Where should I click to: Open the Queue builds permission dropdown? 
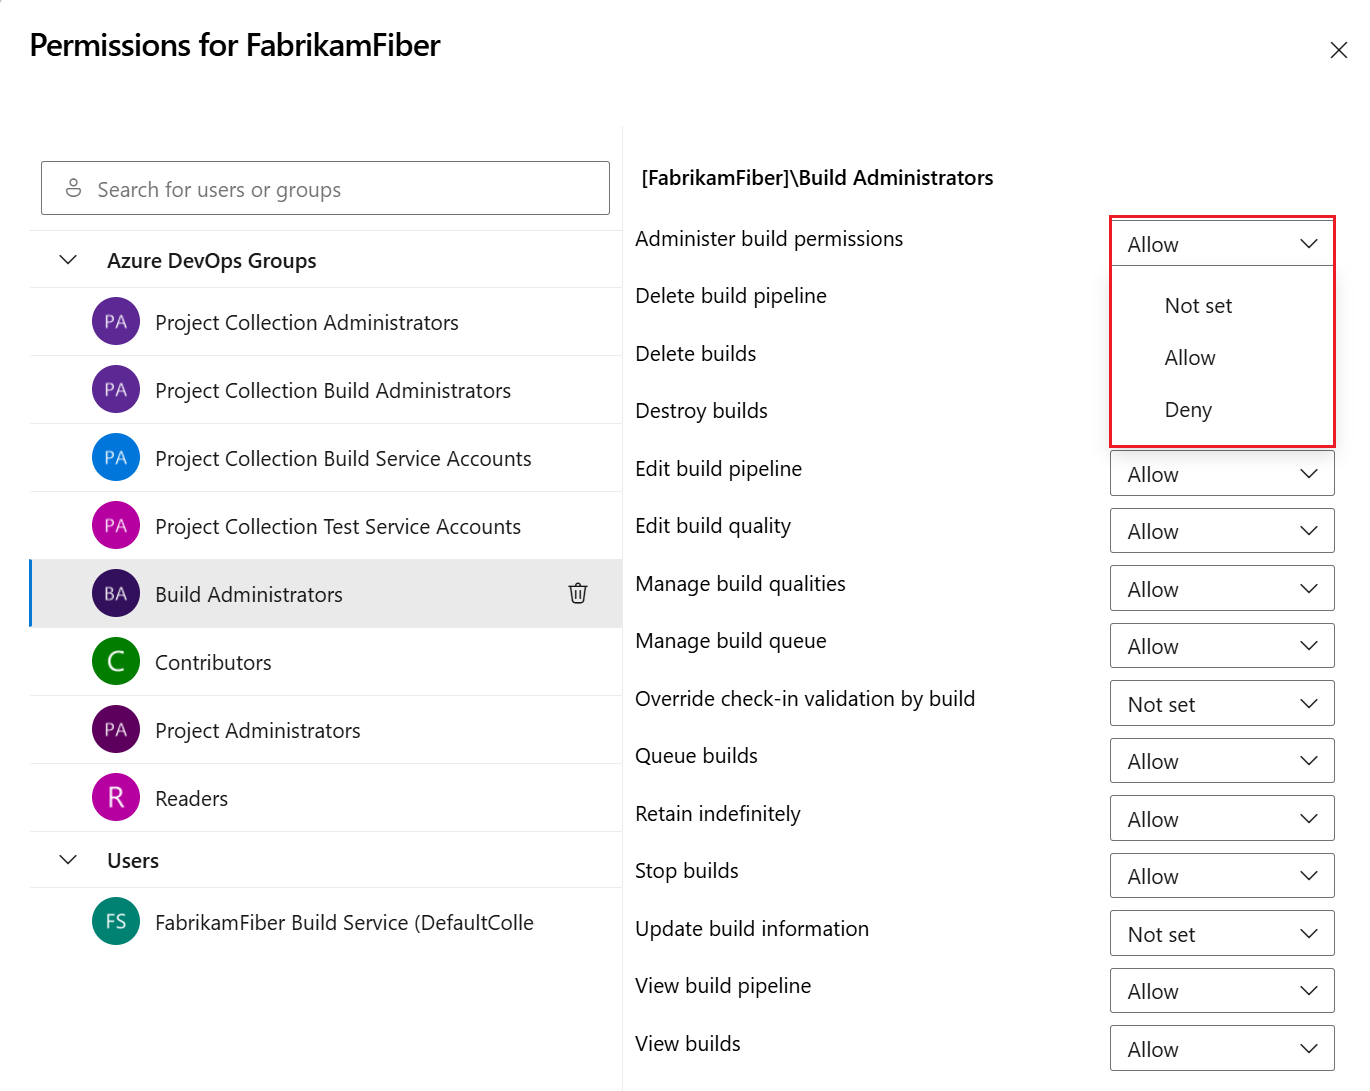1221,760
